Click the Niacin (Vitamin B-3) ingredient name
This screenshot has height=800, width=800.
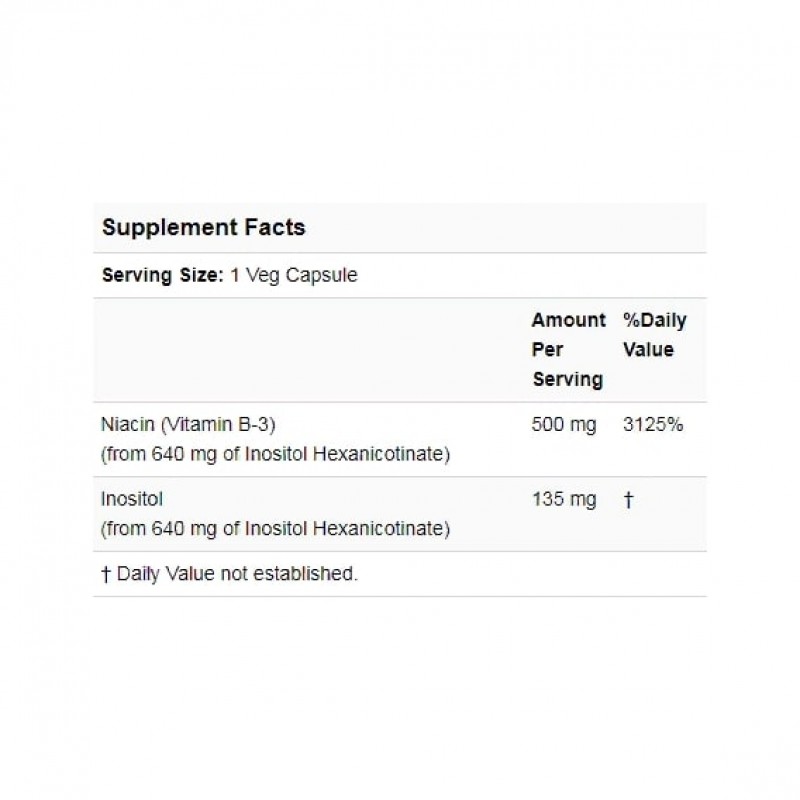click(188, 426)
